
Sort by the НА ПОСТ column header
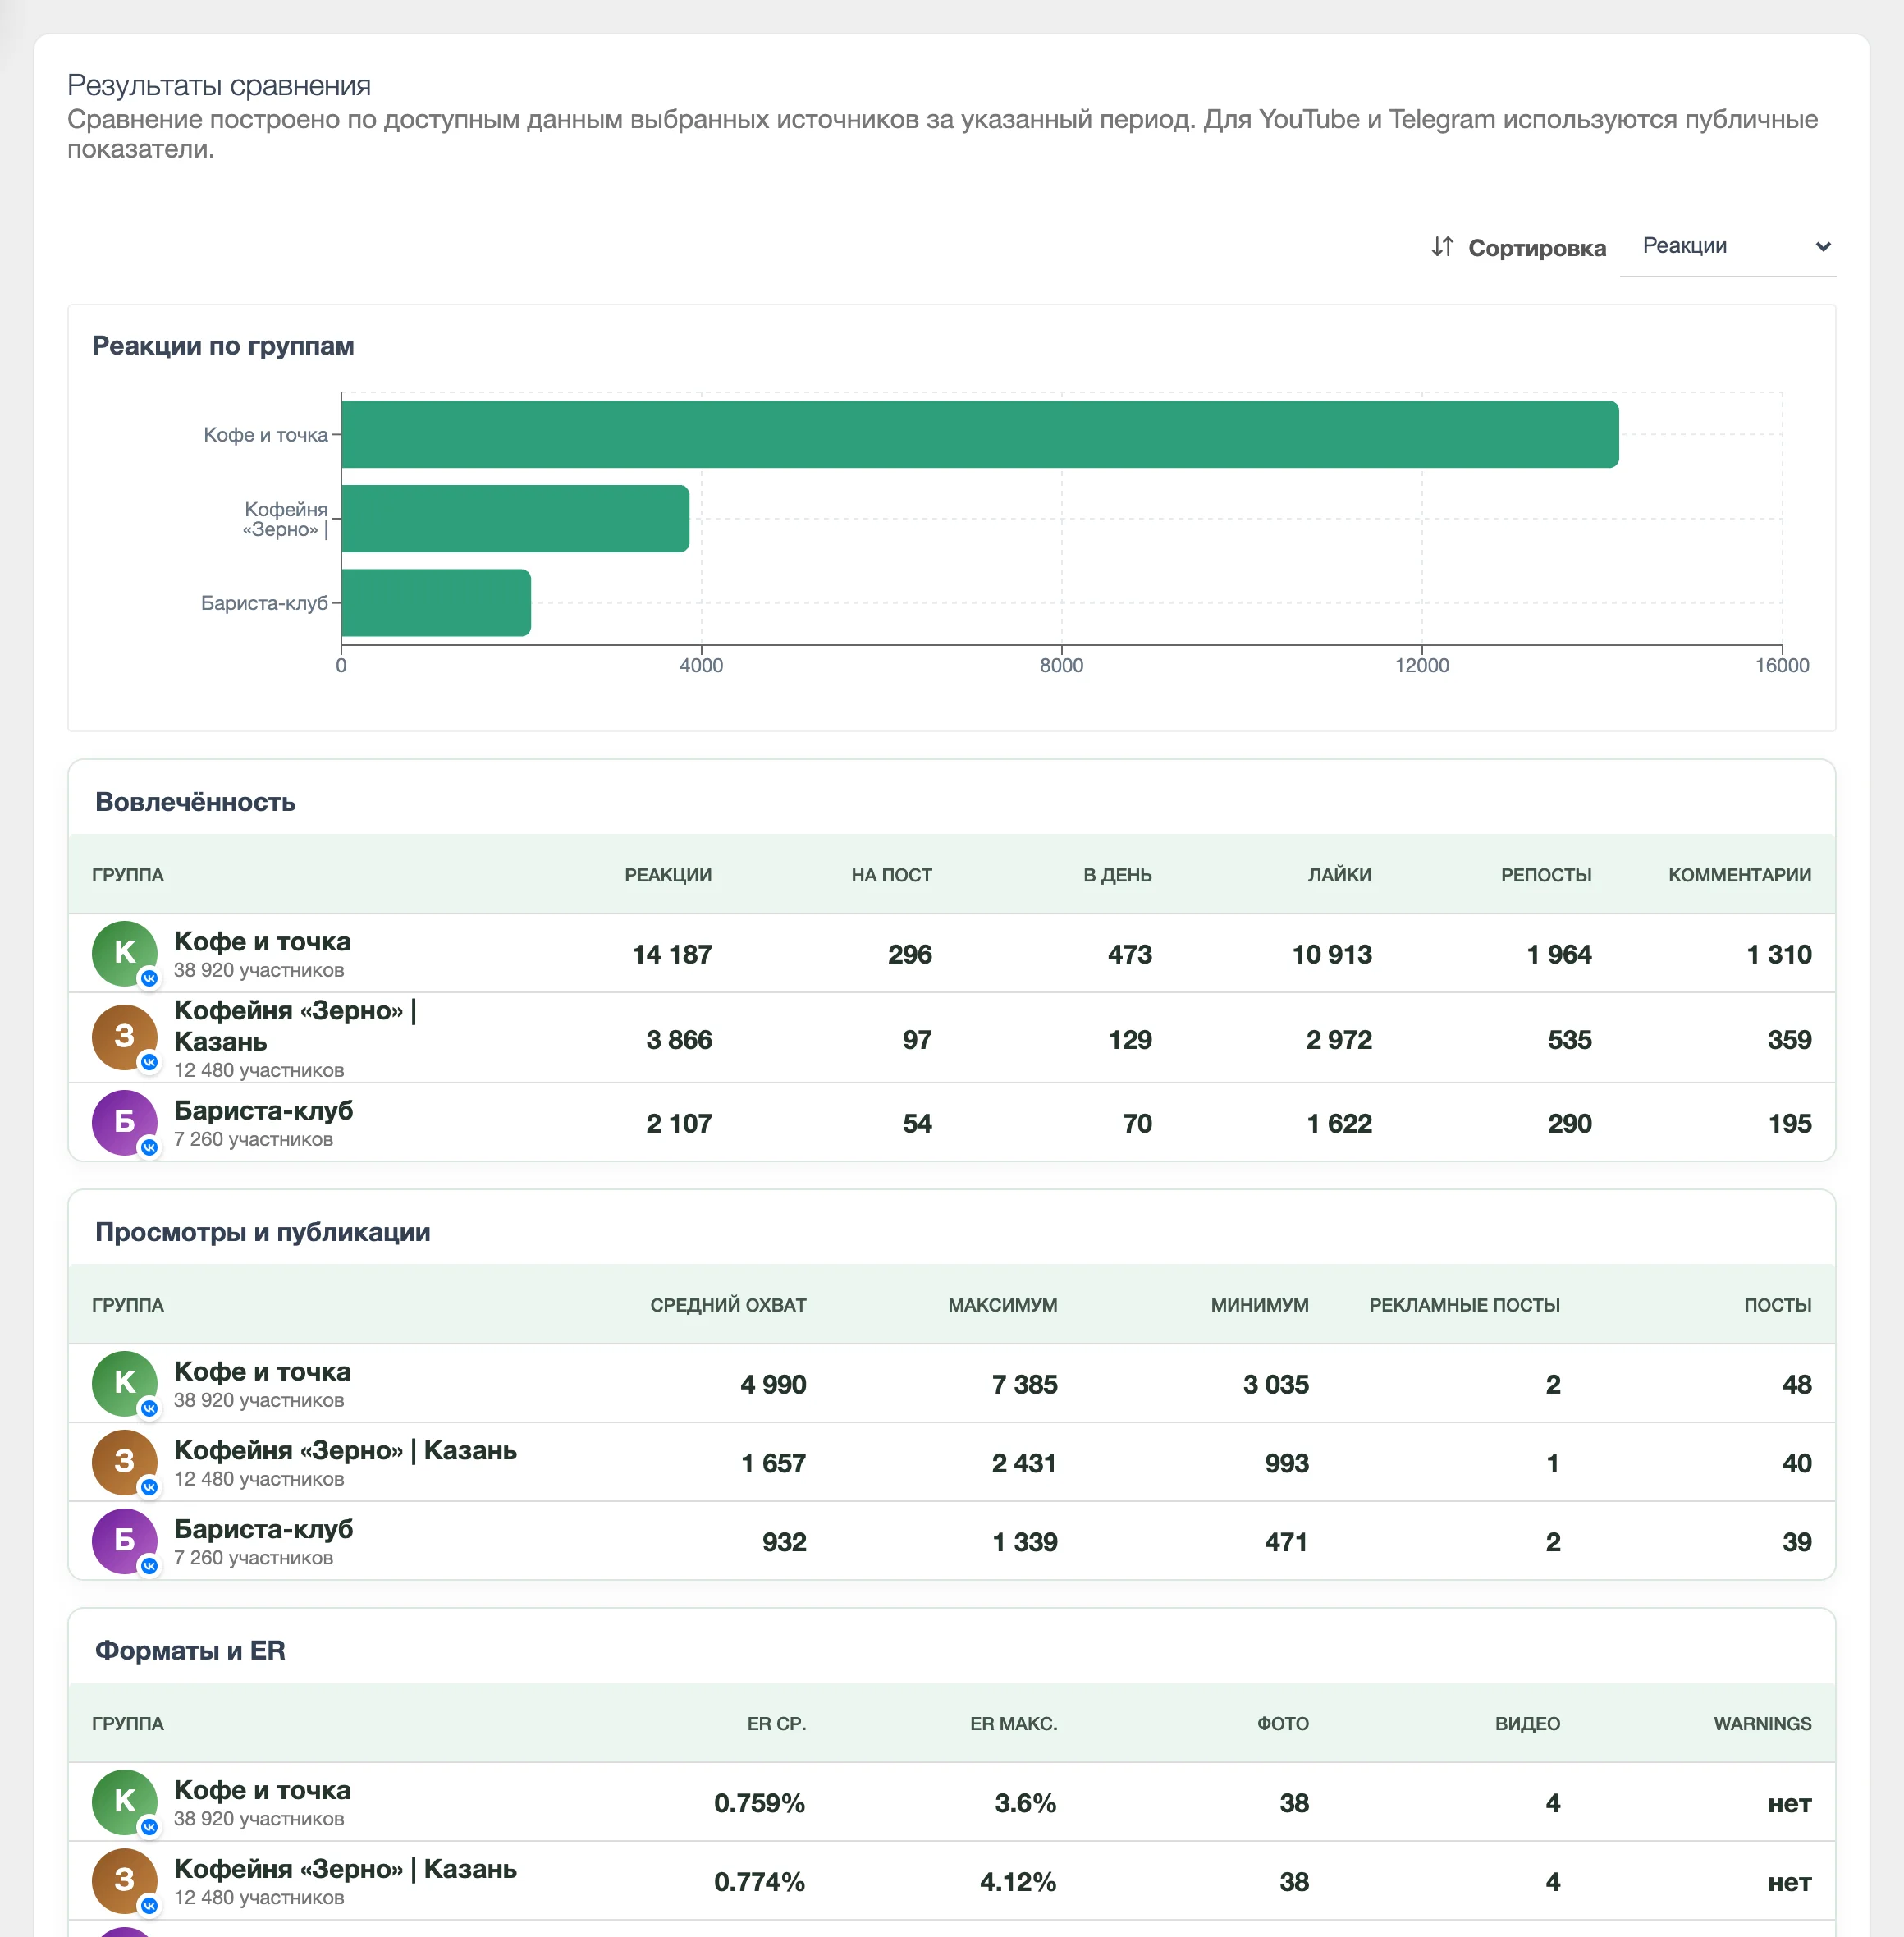click(x=891, y=875)
